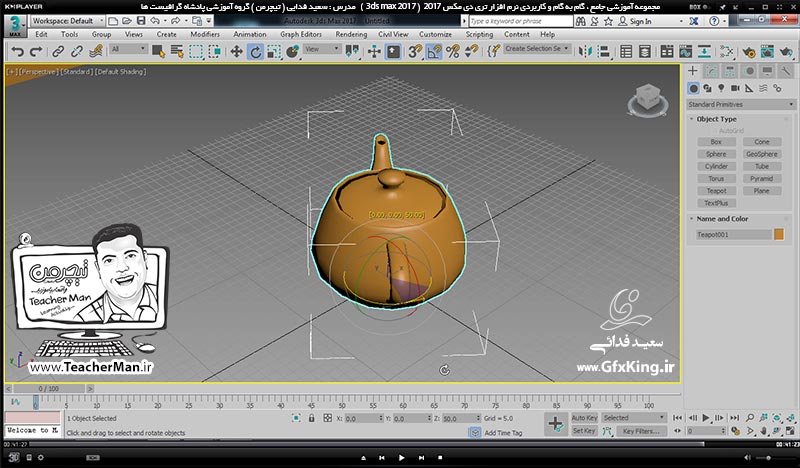Image resolution: width=800 pixels, height=468 pixels.
Task: Click the Undo arrow in main toolbar
Action: point(17,52)
